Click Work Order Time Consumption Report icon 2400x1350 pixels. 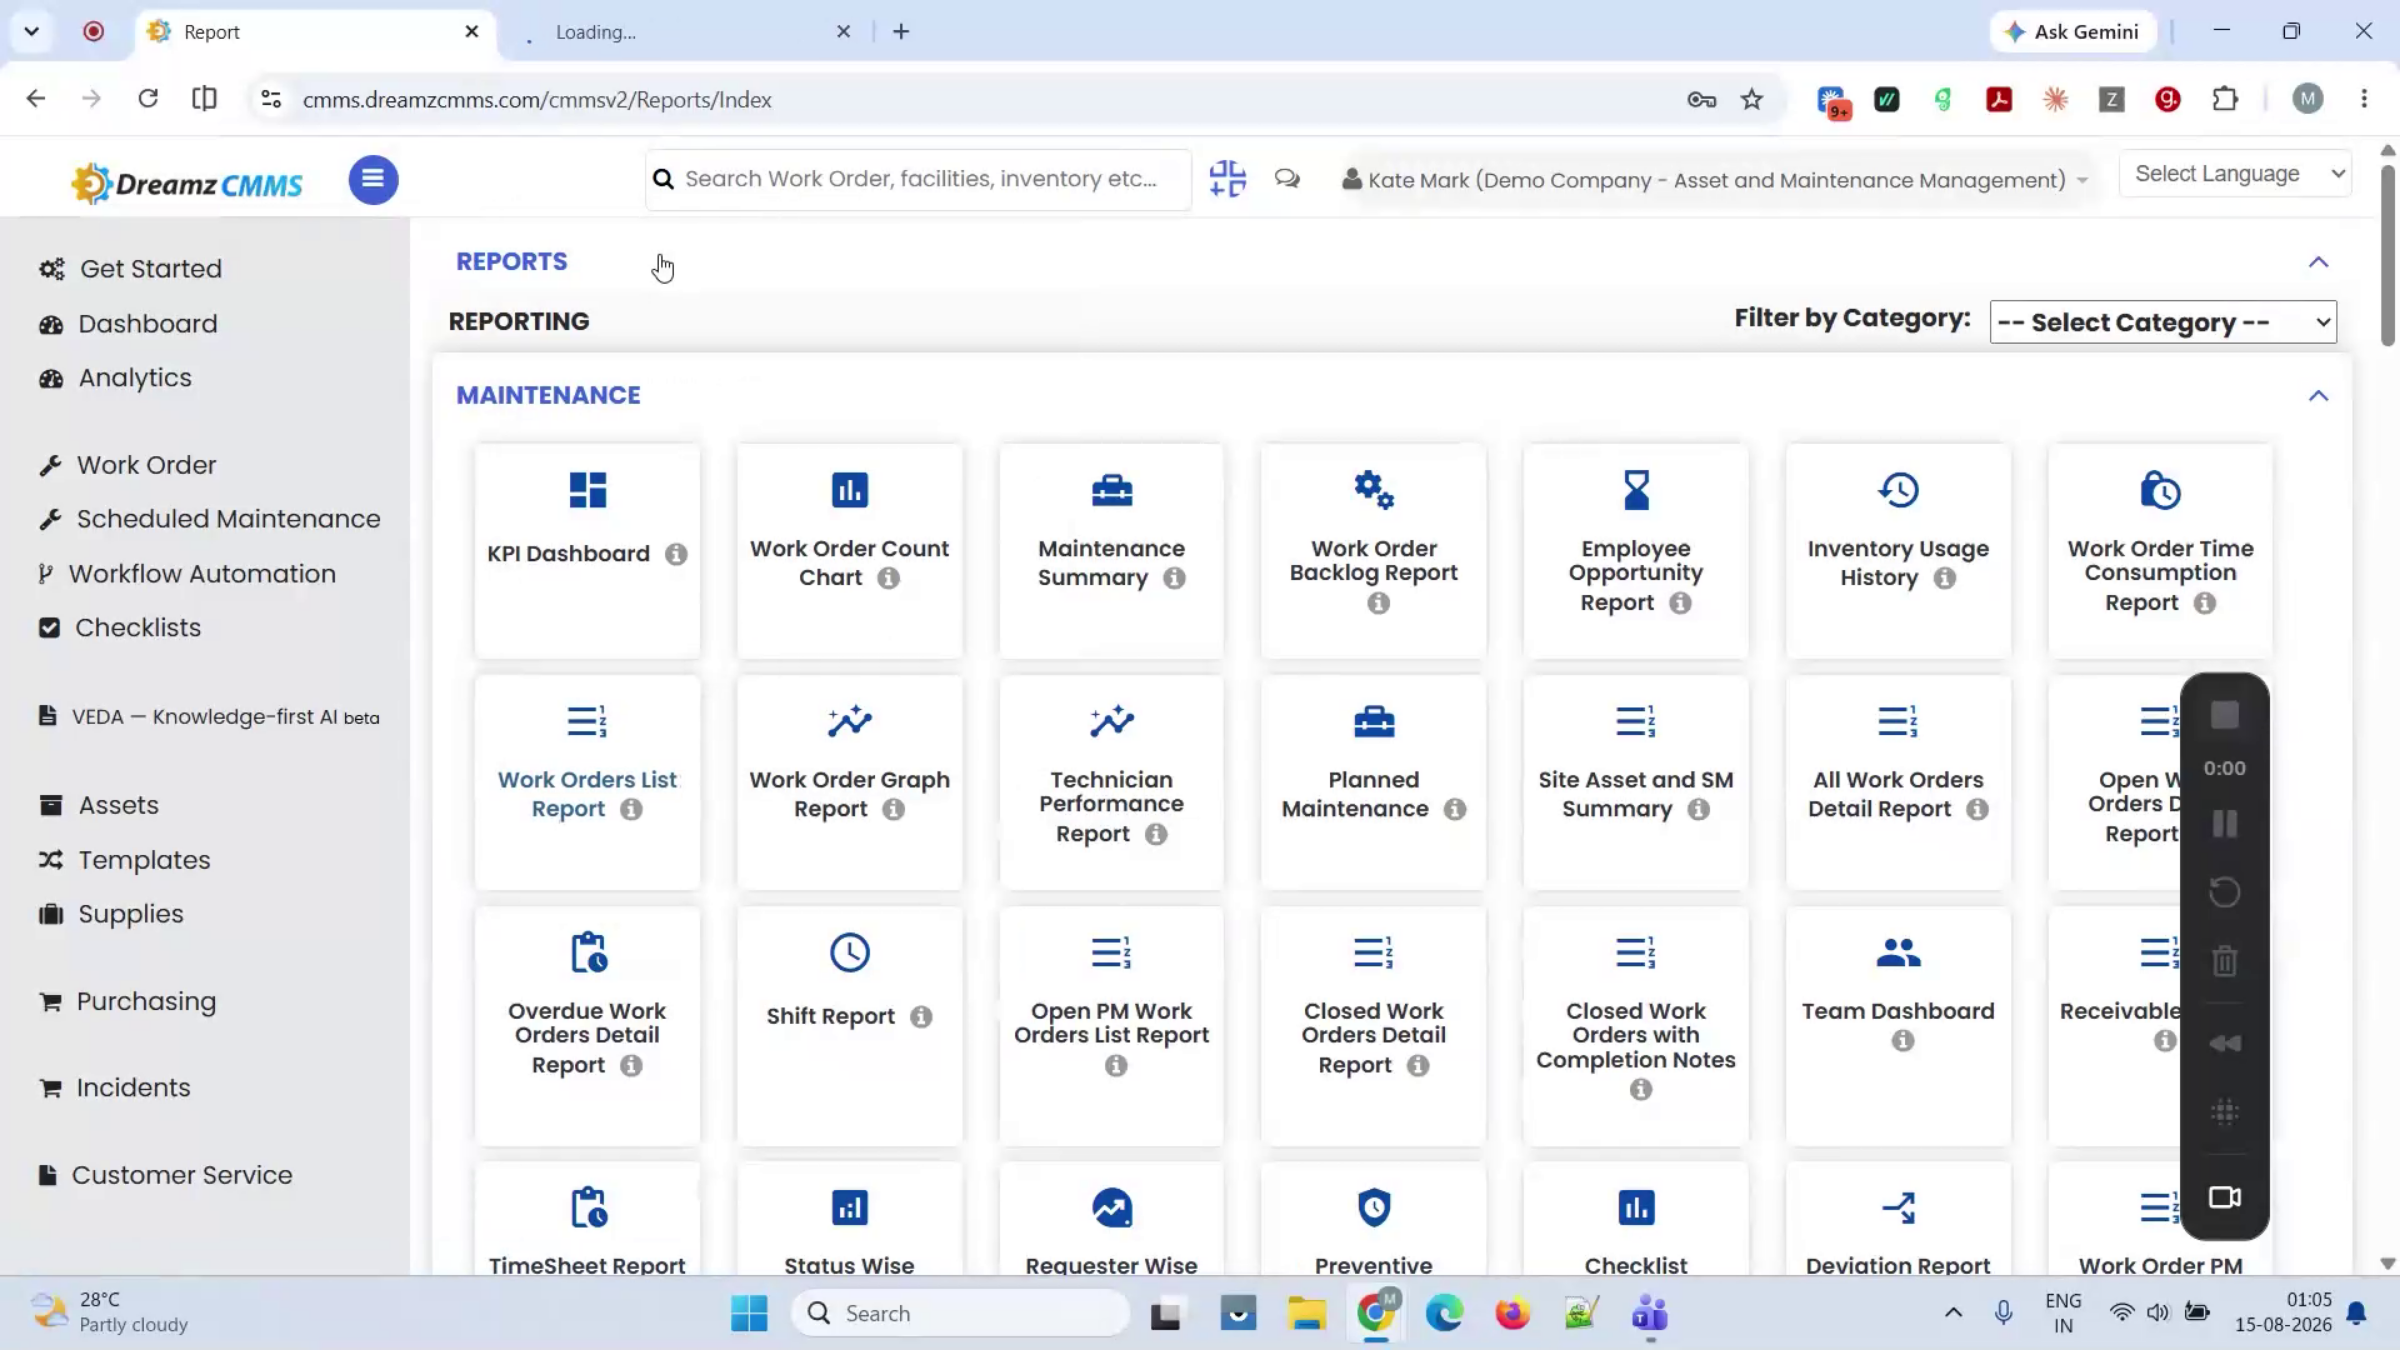(2160, 490)
